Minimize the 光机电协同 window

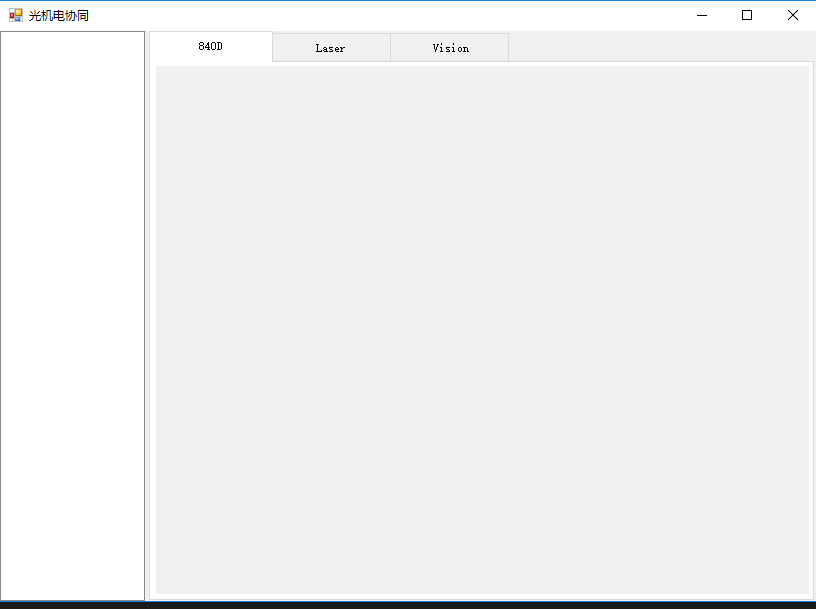[x=702, y=15]
